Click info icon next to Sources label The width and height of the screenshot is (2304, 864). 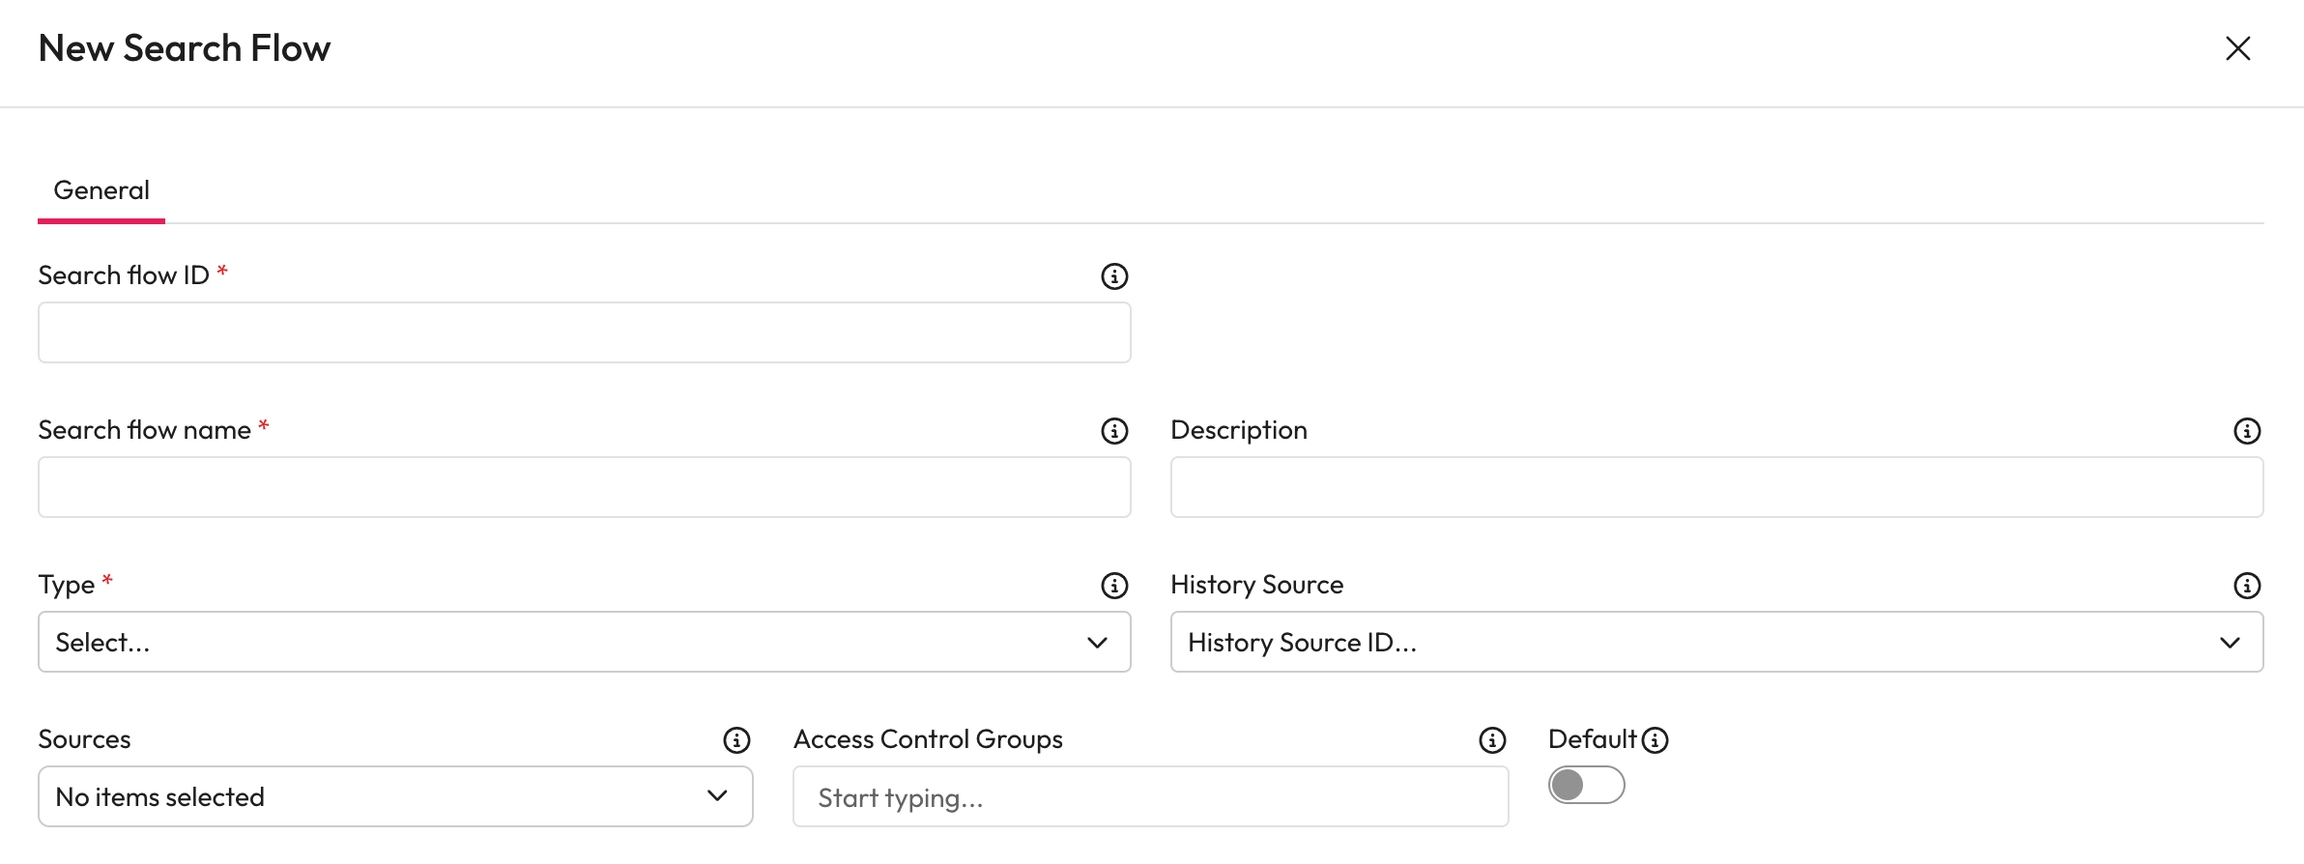[x=736, y=740]
